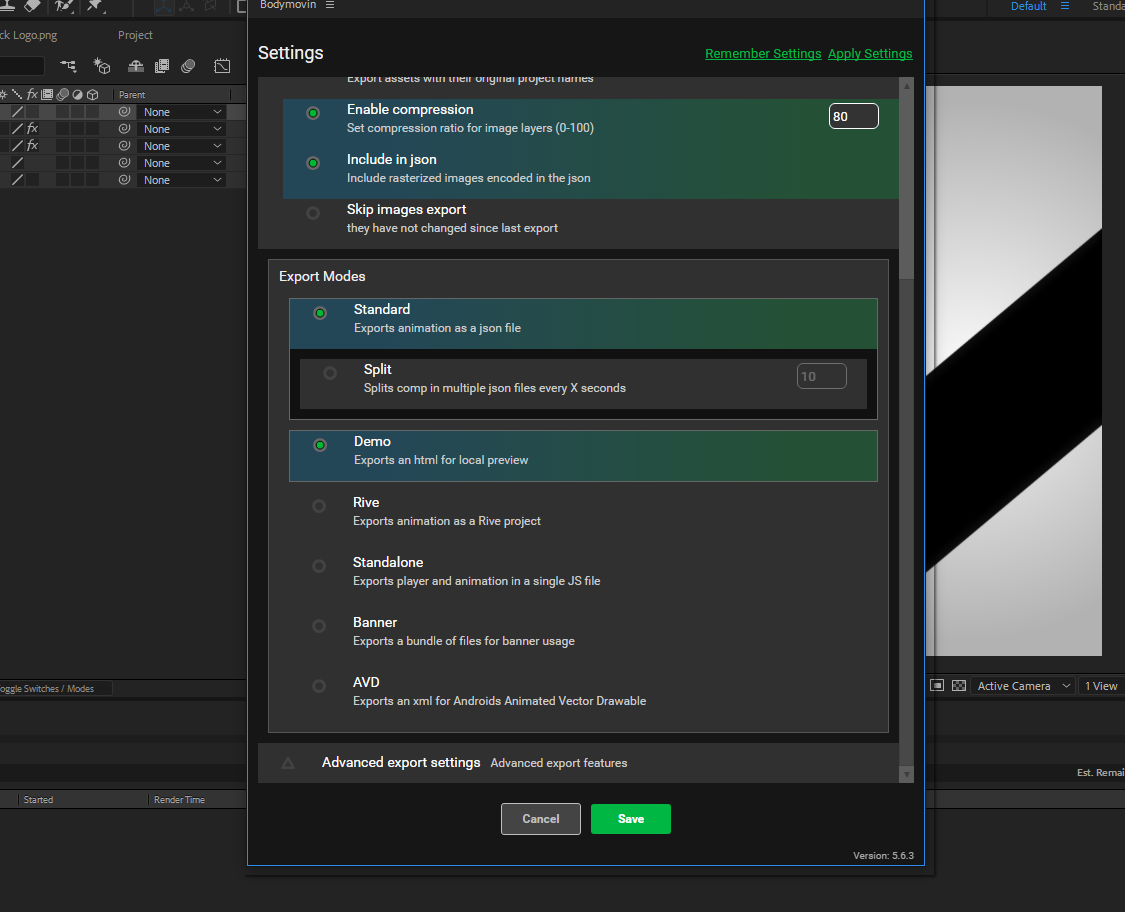
Task: Open the workspace menu beside Default
Action: coord(1065,6)
